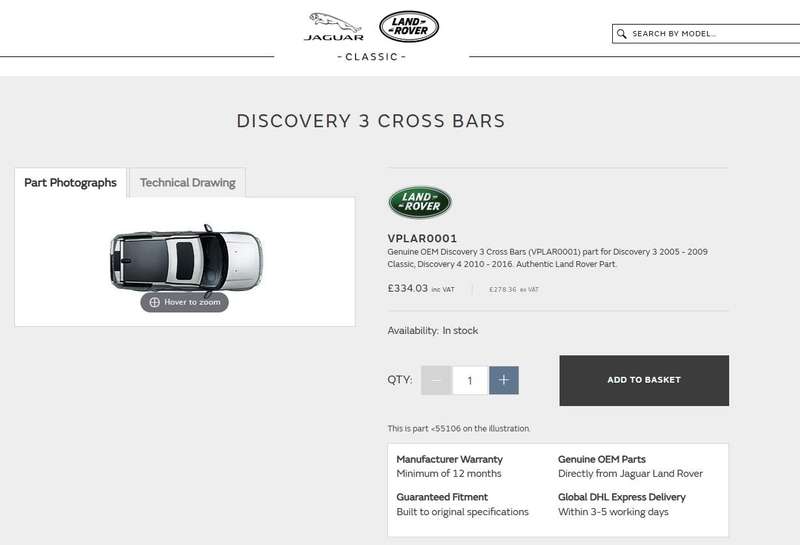Click Directly from Jaguar Land Rover text
The width and height of the screenshot is (800, 545).
click(x=631, y=474)
